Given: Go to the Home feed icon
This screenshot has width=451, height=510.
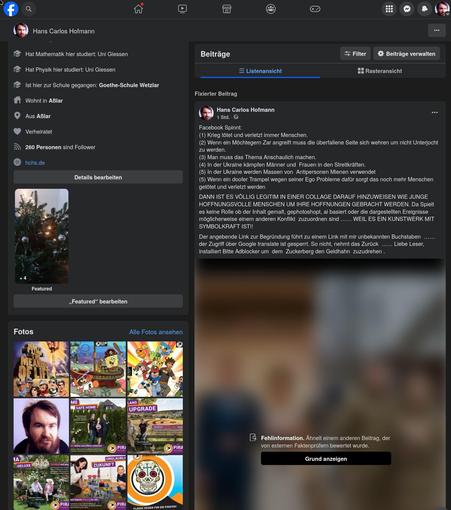Looking at the screenshot, I should point(138,9).
